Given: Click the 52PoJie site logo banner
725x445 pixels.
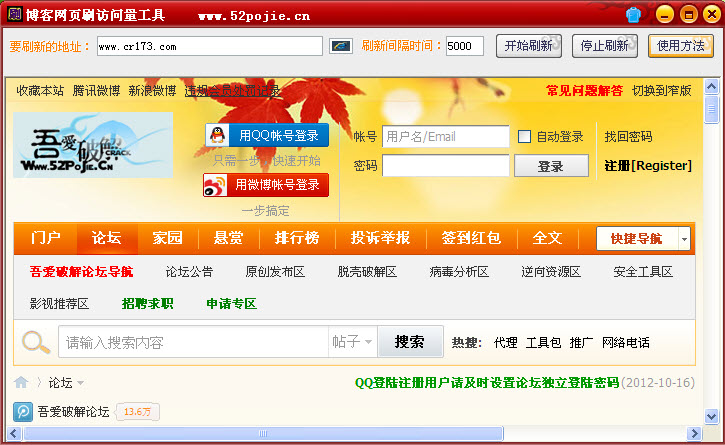Looking at the screenshot, I should point(93,145).
